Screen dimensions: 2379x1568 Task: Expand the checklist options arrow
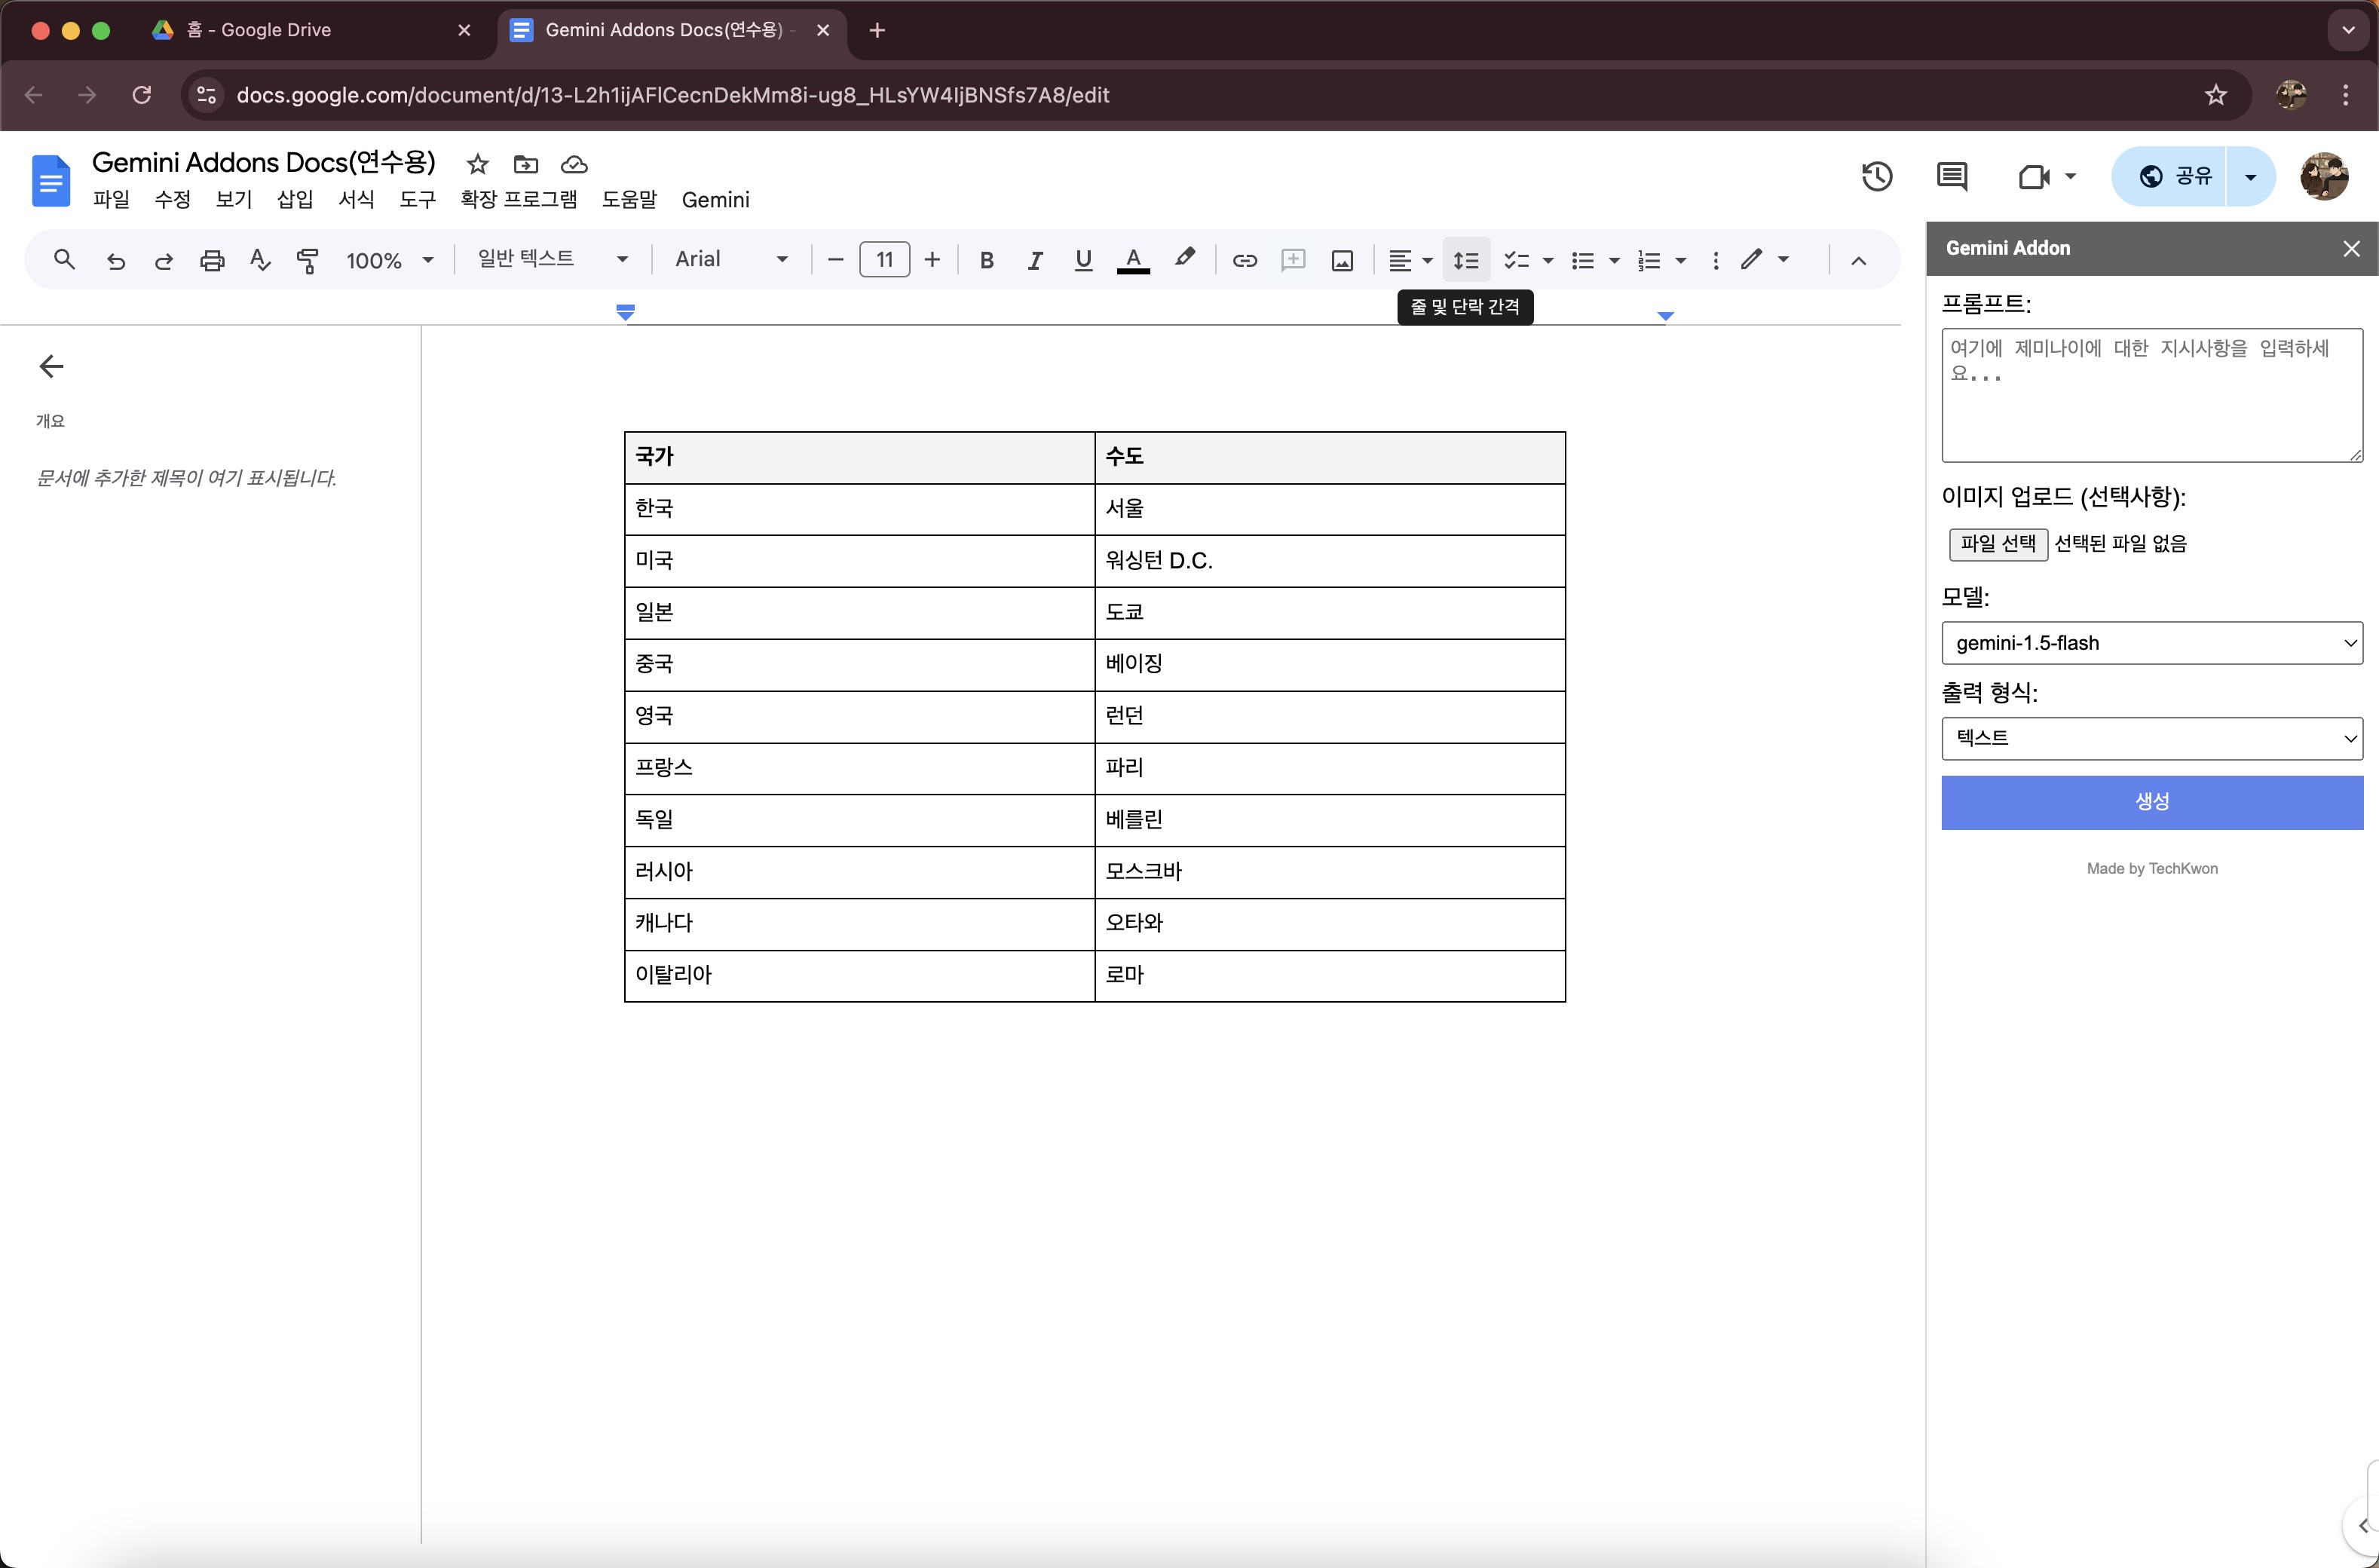tap(1548, 260)
